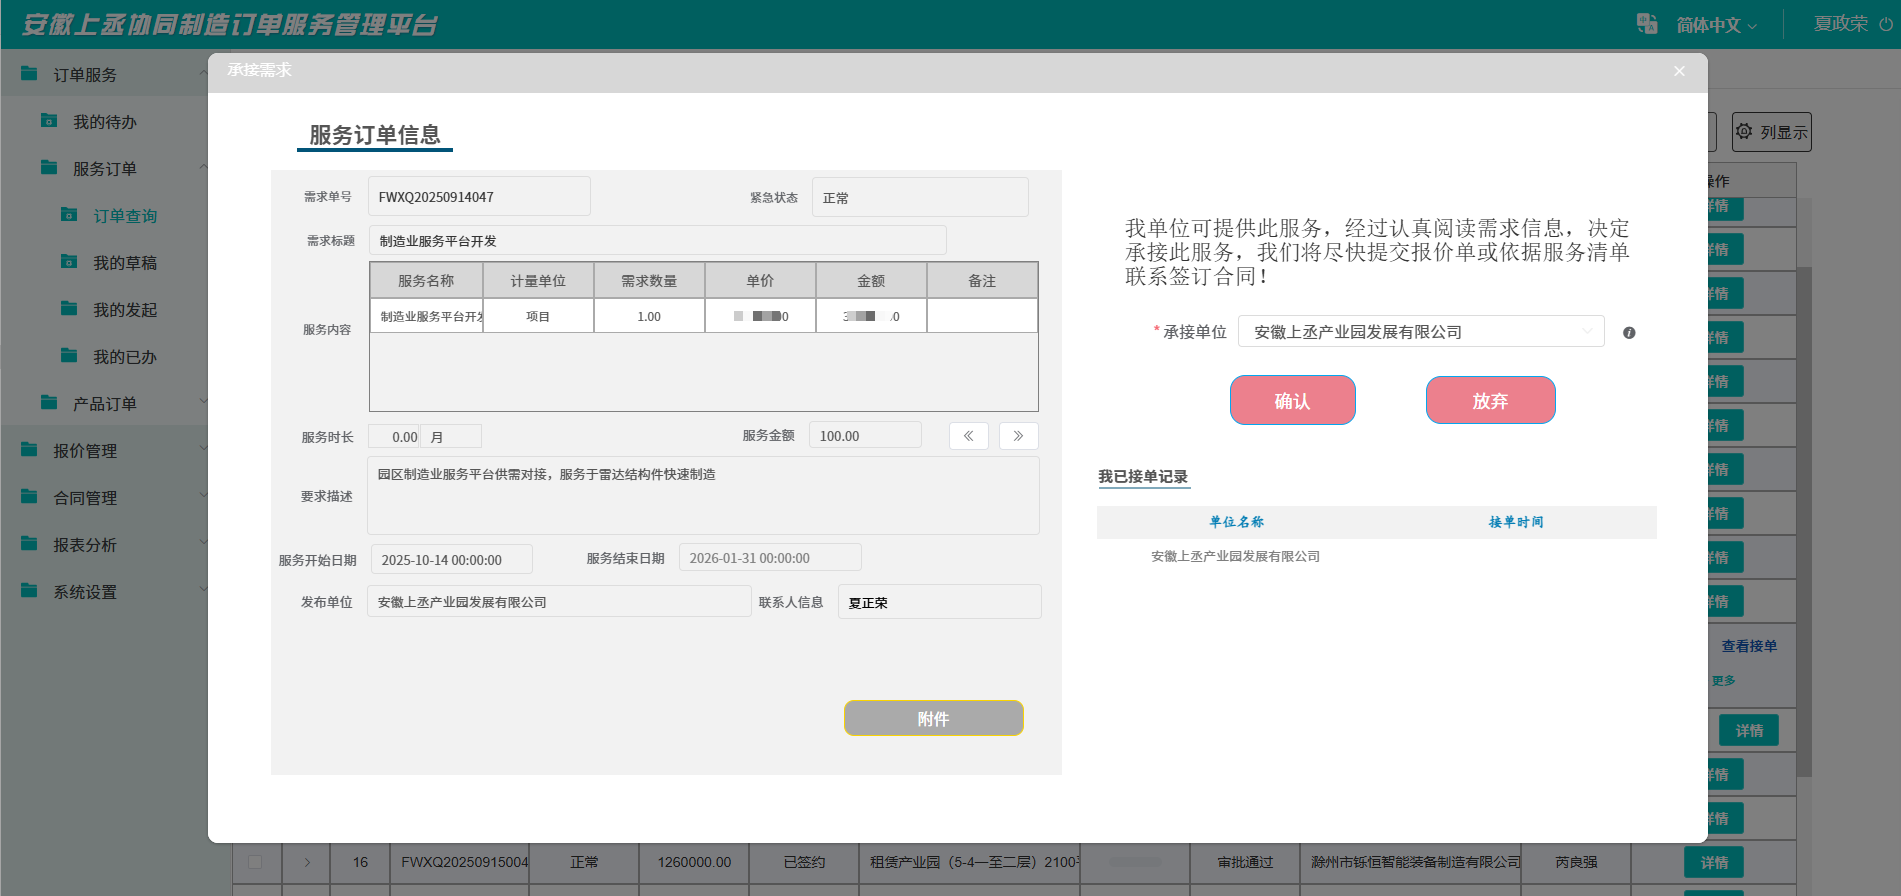Select 我的草稿 menu item
Image resolution: width=1901 pixels, height=896 pixels.
125,263
